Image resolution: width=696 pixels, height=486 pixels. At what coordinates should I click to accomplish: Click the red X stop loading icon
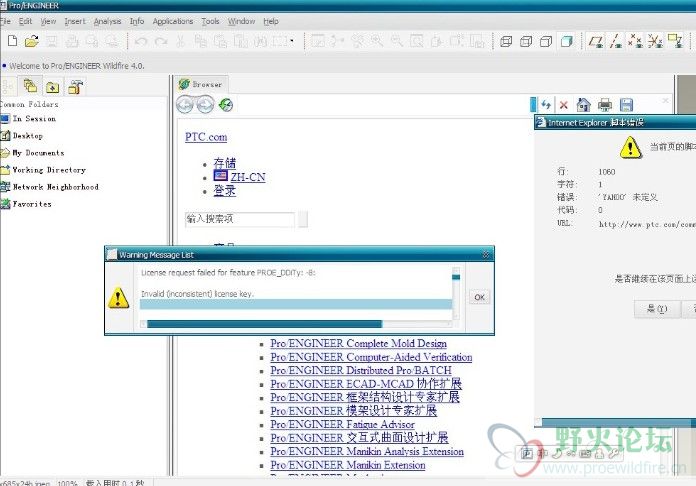click(x=564, y=105)
